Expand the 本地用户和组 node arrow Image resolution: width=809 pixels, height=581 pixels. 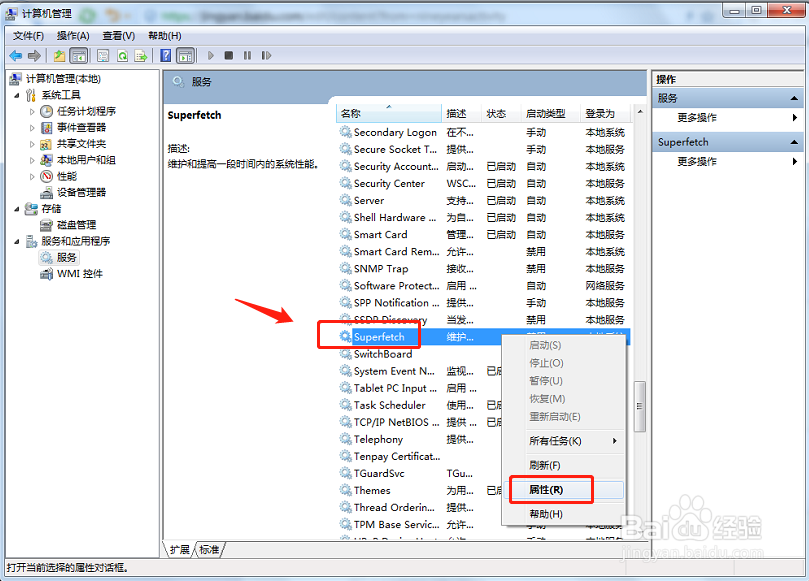pos(32,160)
